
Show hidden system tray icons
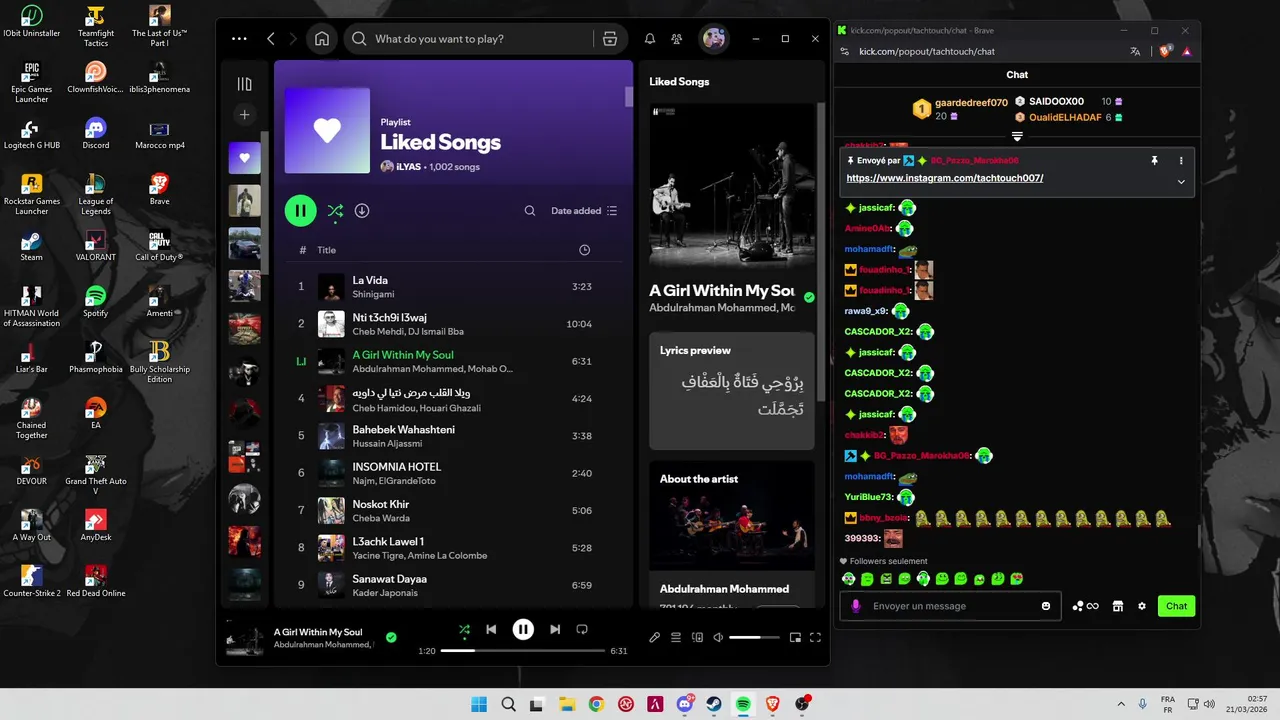tap(1120, 704)
